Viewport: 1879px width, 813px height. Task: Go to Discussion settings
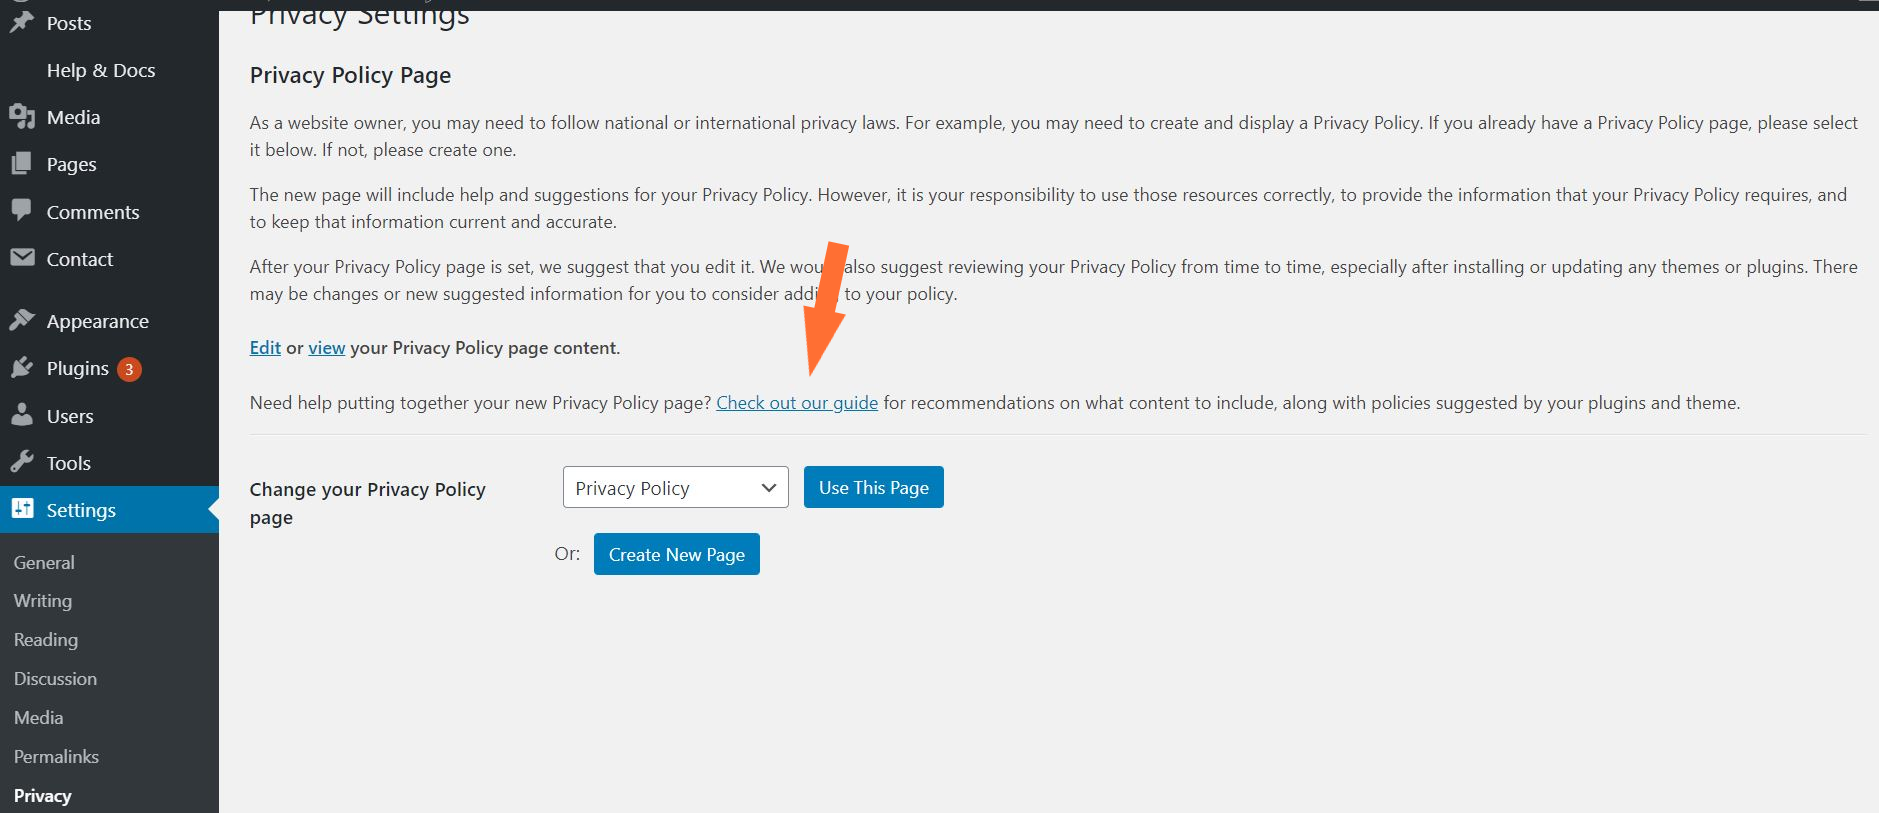point(55,678)
